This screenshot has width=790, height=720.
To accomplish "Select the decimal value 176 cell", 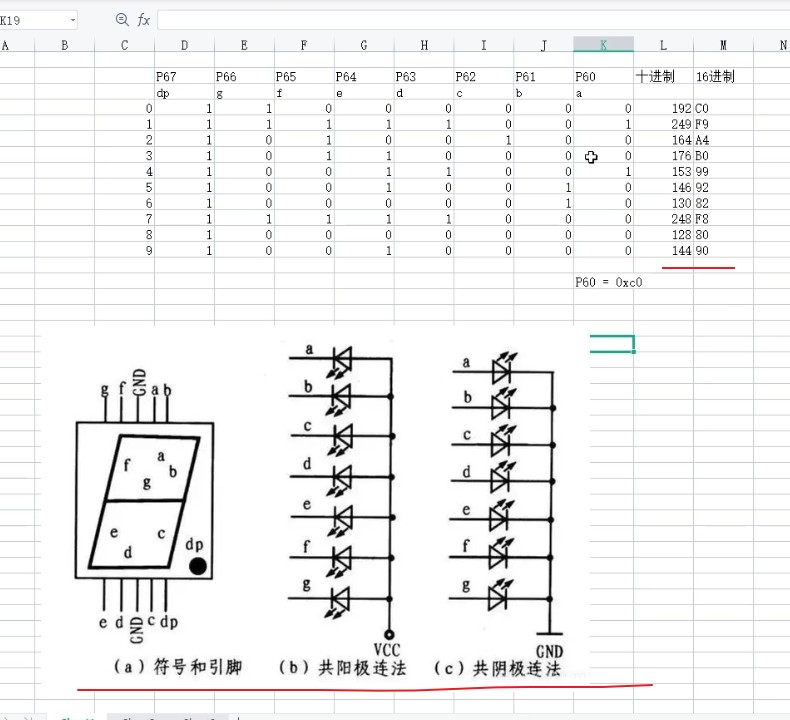I will pyautogui.click(x=664, y=156).
